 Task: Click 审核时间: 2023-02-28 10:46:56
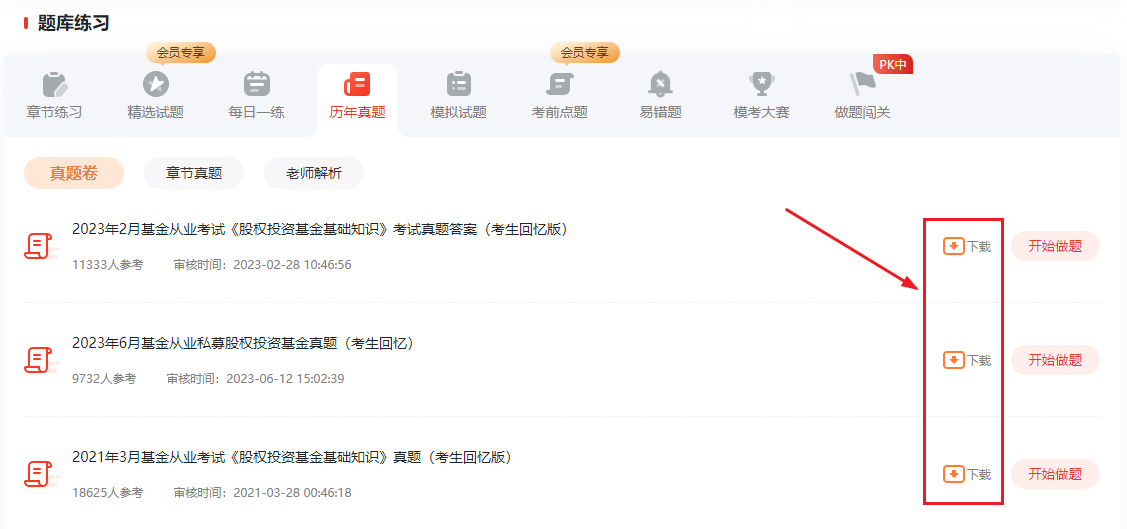pyautogui.click(x=262, y=264)
